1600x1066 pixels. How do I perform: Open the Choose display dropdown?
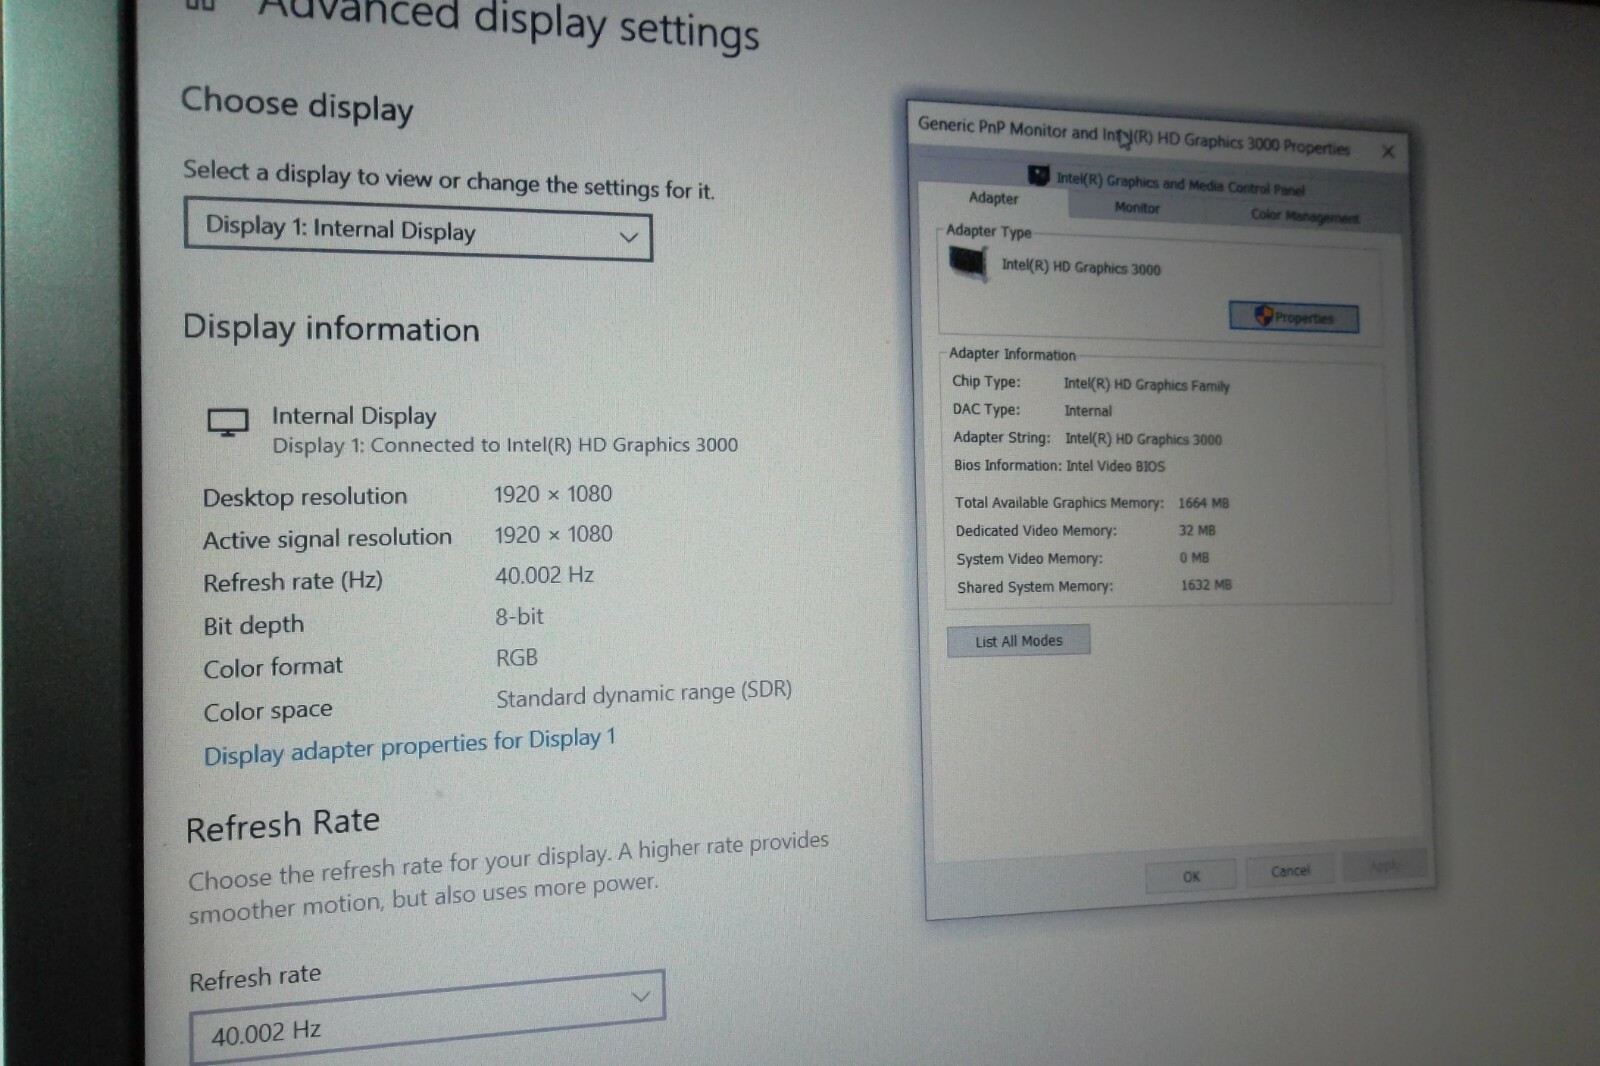click(418, 230)
